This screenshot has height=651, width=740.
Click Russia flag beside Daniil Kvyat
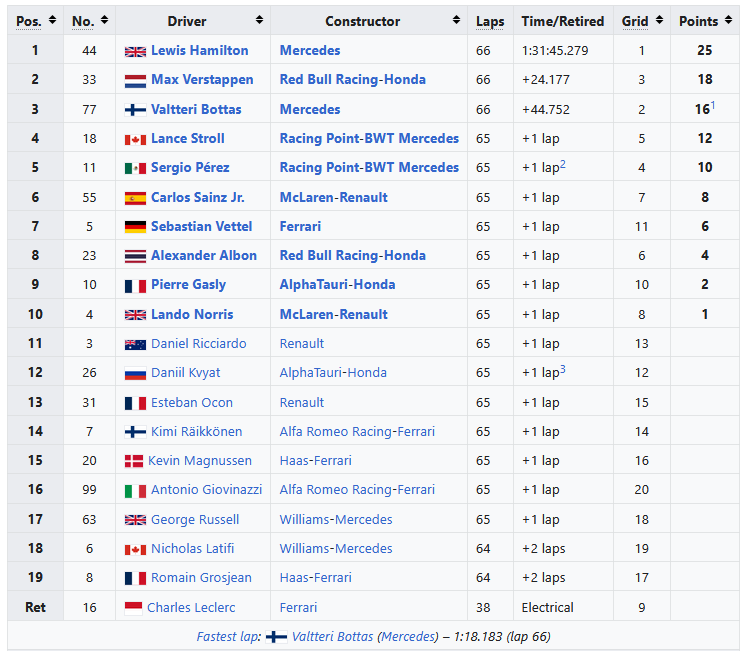pos(135,374)
